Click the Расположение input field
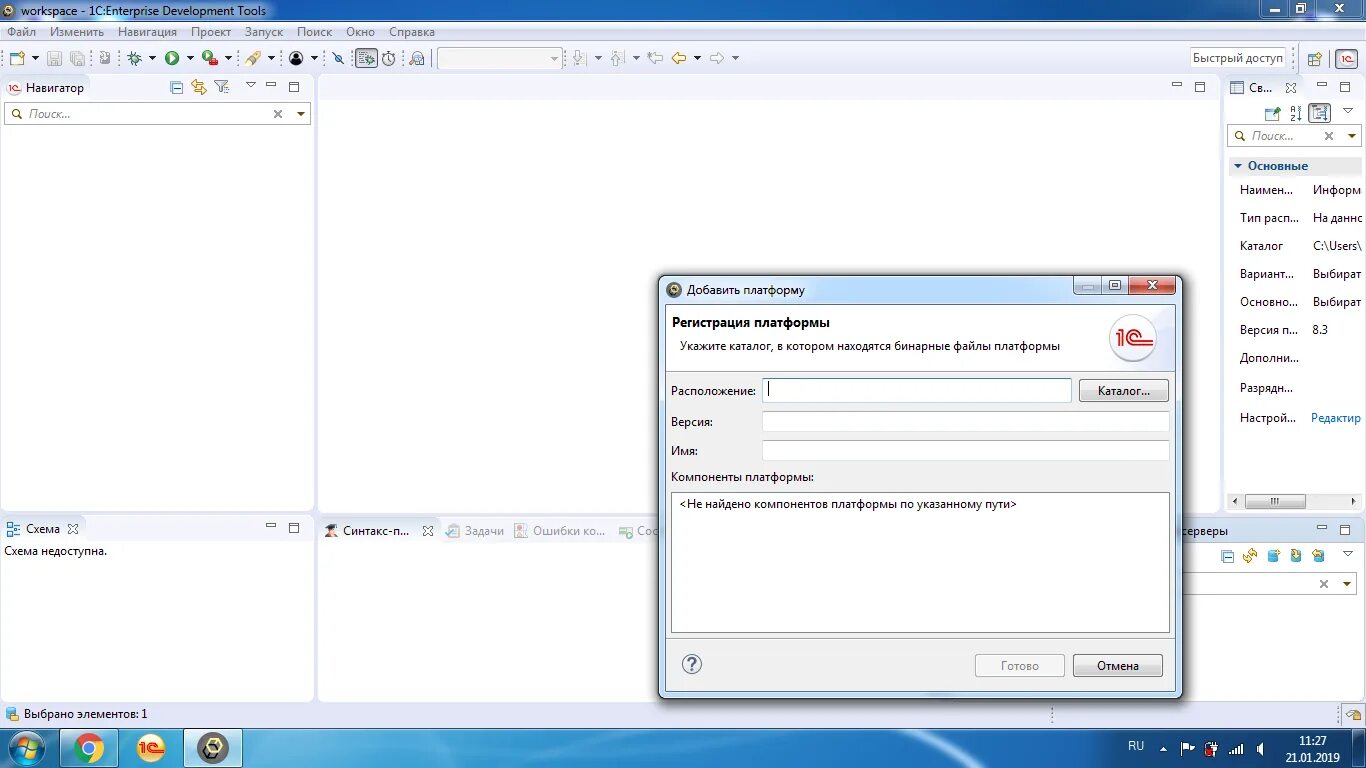 pyautogui.click(x=917, y=390)
